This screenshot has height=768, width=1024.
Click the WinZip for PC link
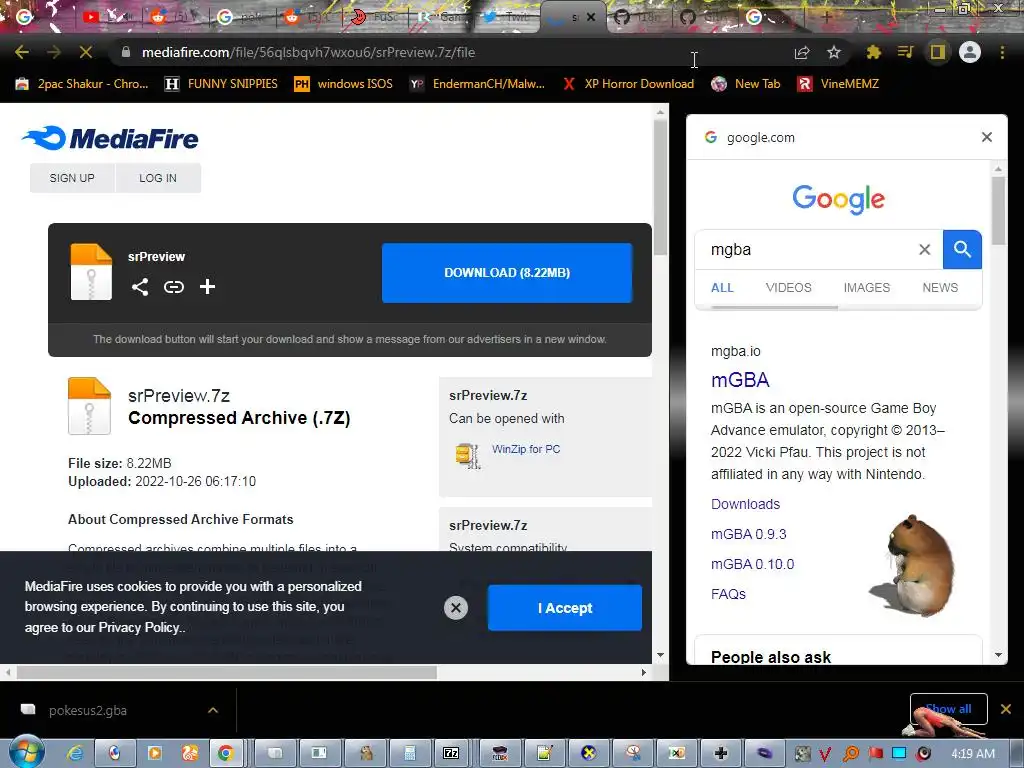[x=526, y=449]
